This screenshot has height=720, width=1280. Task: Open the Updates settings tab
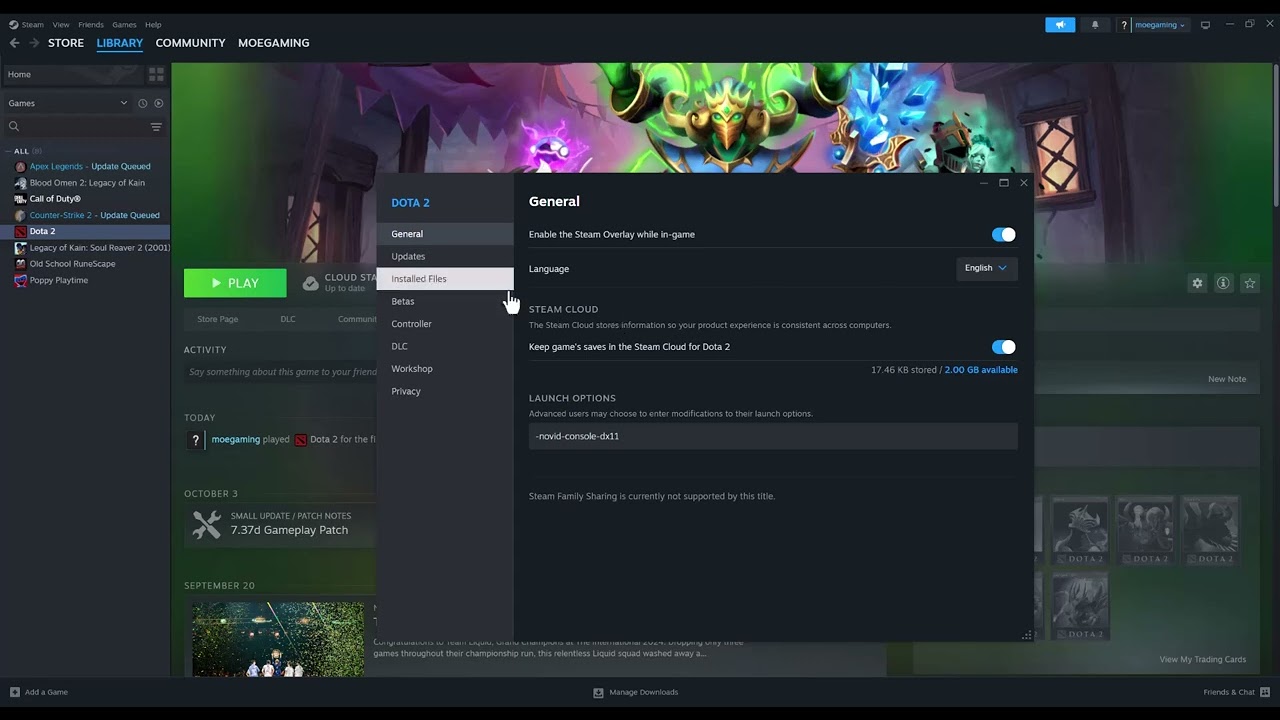[x=445, y=256]
